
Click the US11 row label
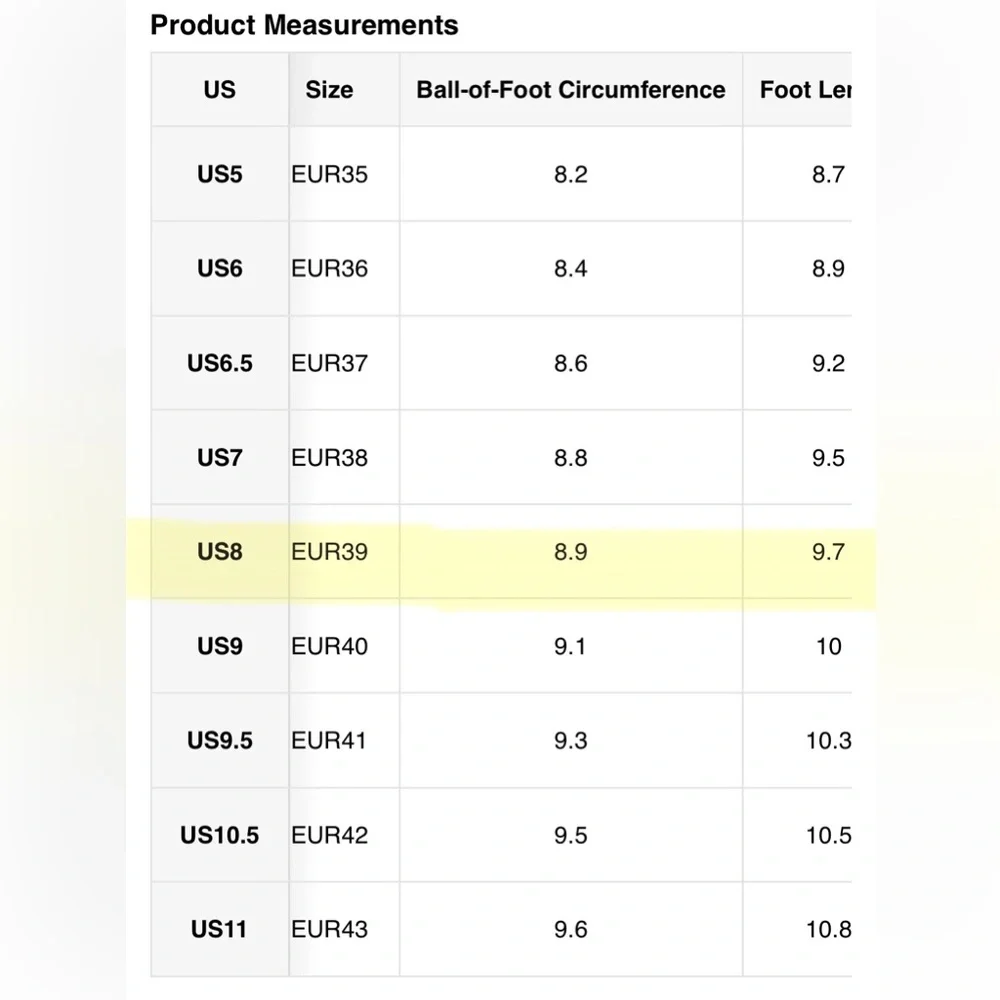[x=219, y=929]
